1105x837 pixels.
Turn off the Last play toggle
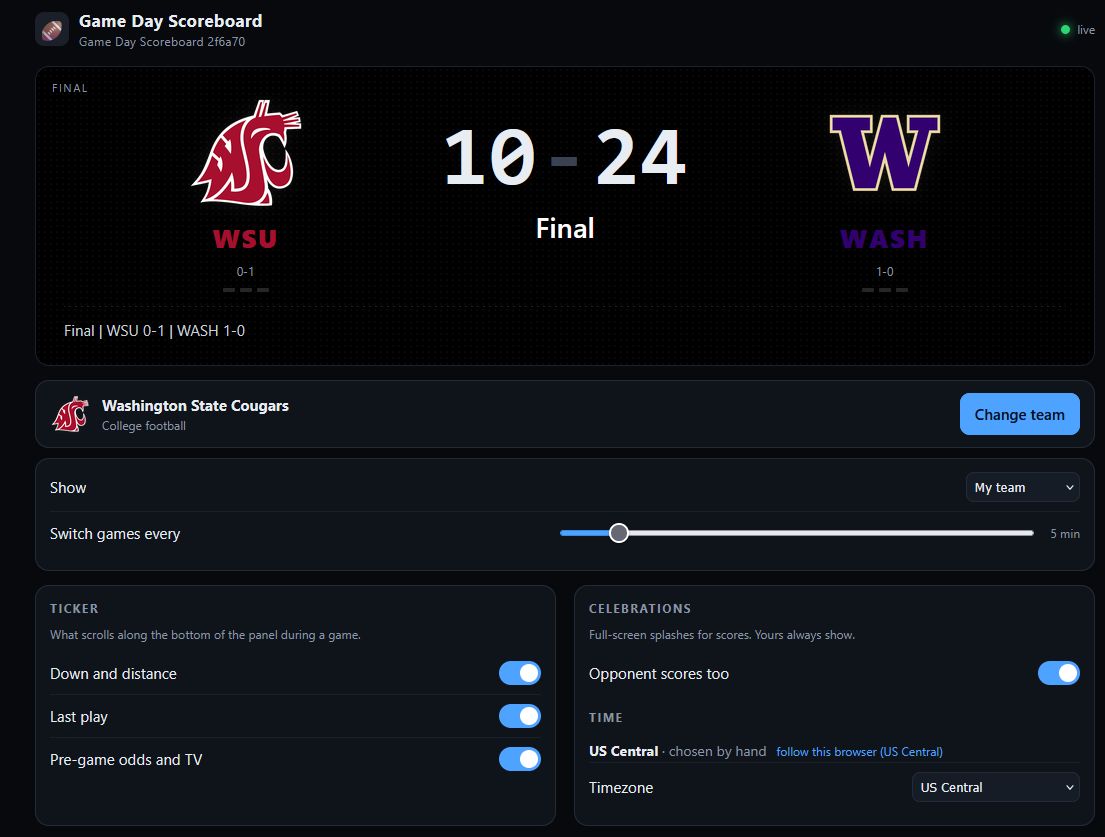[x=520, y=716]
